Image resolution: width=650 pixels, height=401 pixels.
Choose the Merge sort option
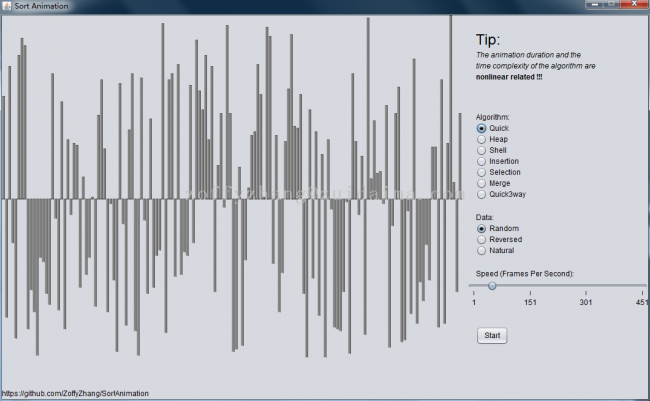tap(482, 183)
